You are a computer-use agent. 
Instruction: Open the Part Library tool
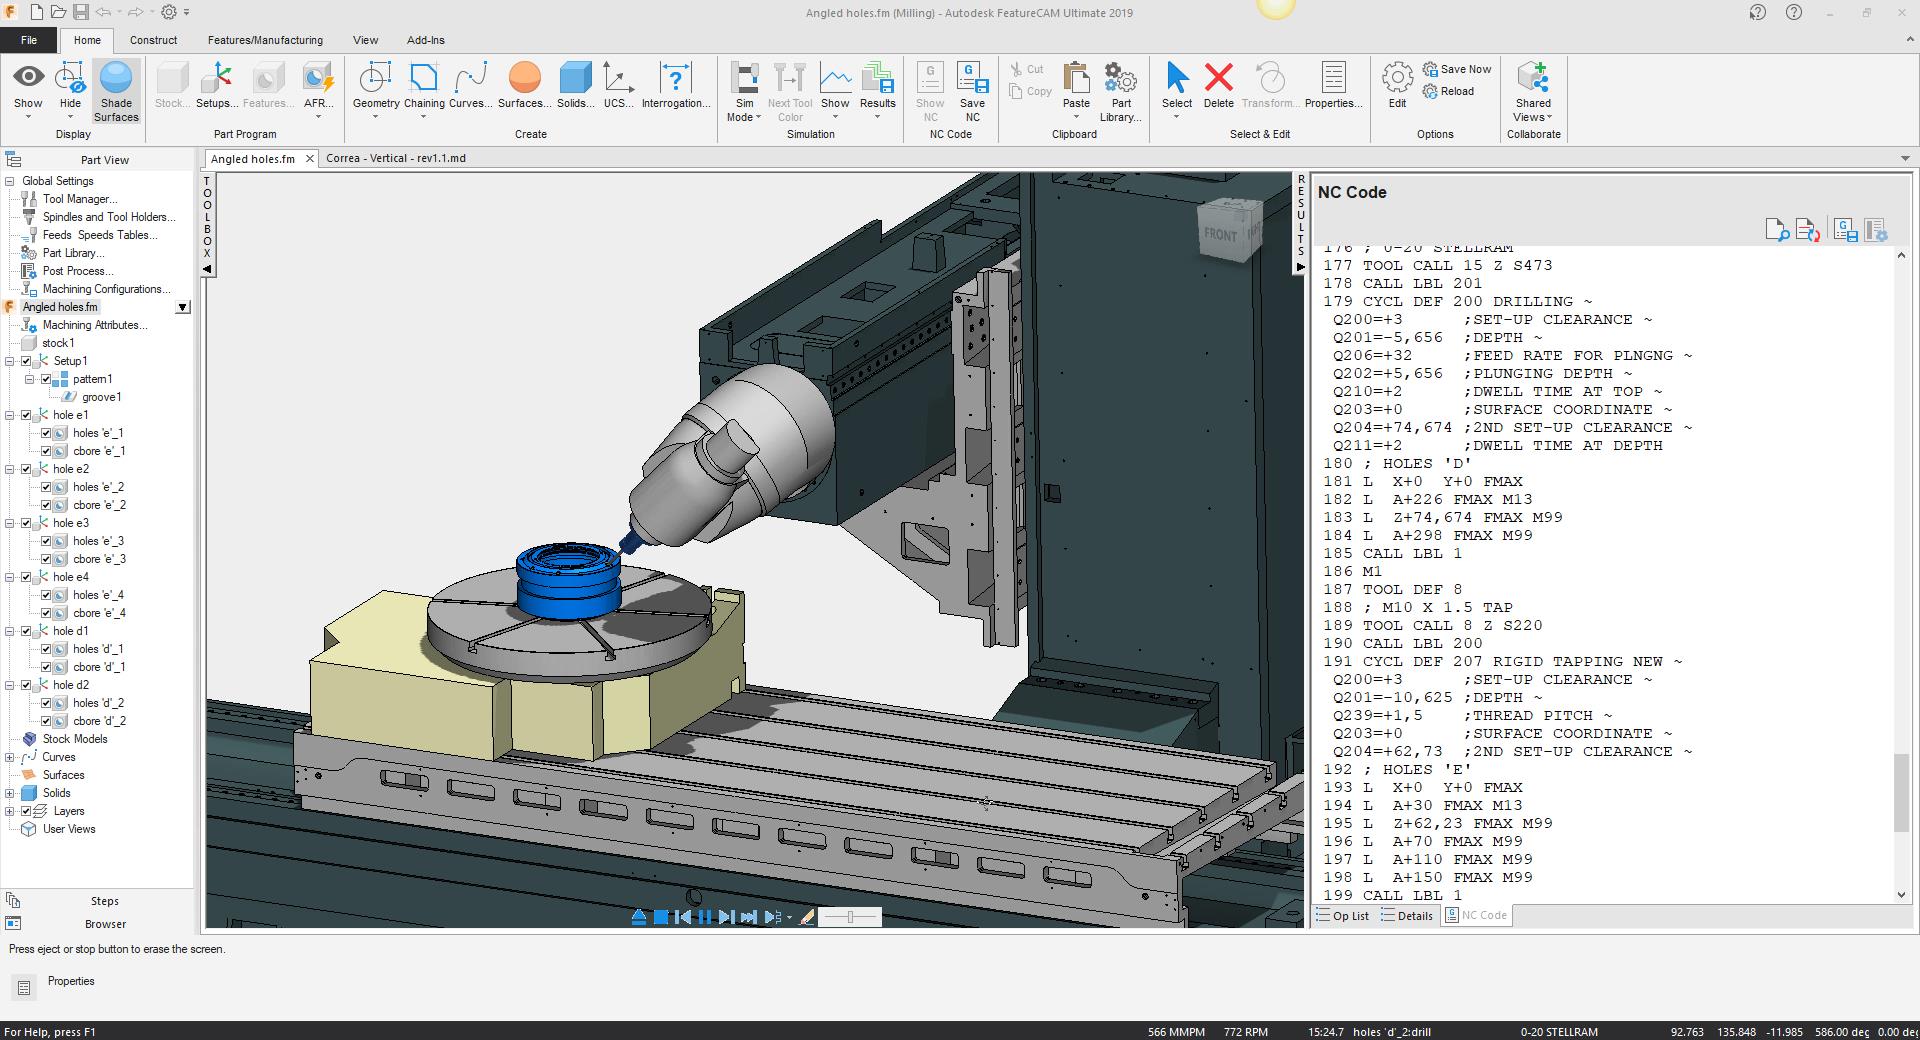[x=1121, y=92]
